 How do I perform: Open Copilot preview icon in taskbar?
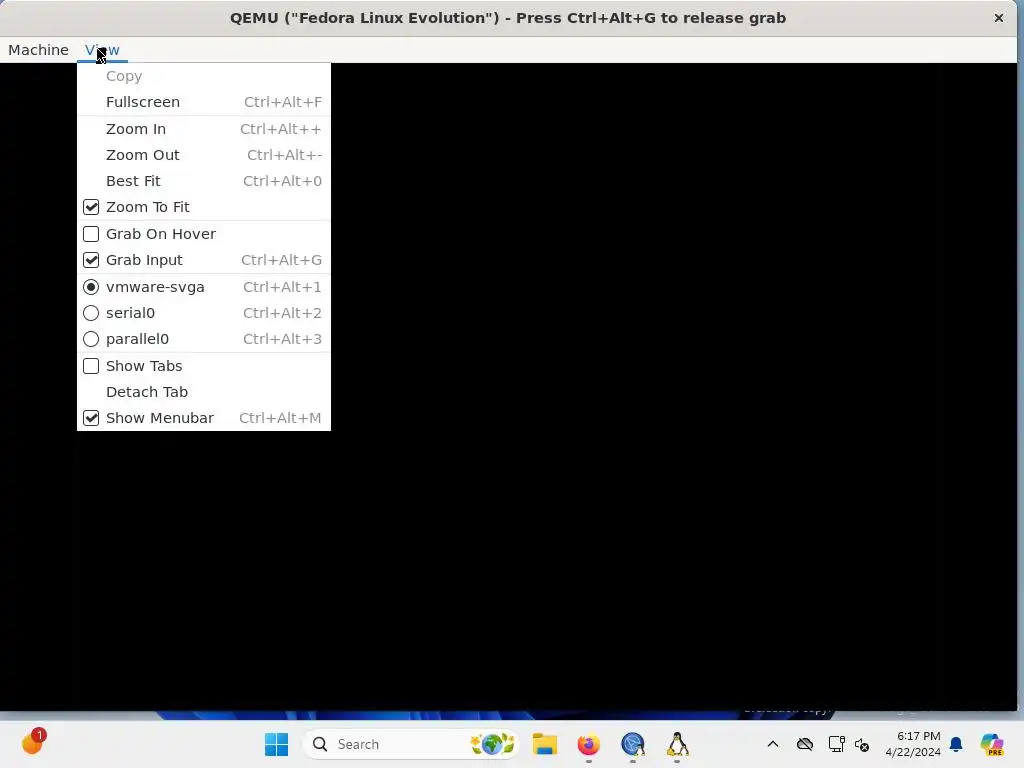click(x=992, y=744)
